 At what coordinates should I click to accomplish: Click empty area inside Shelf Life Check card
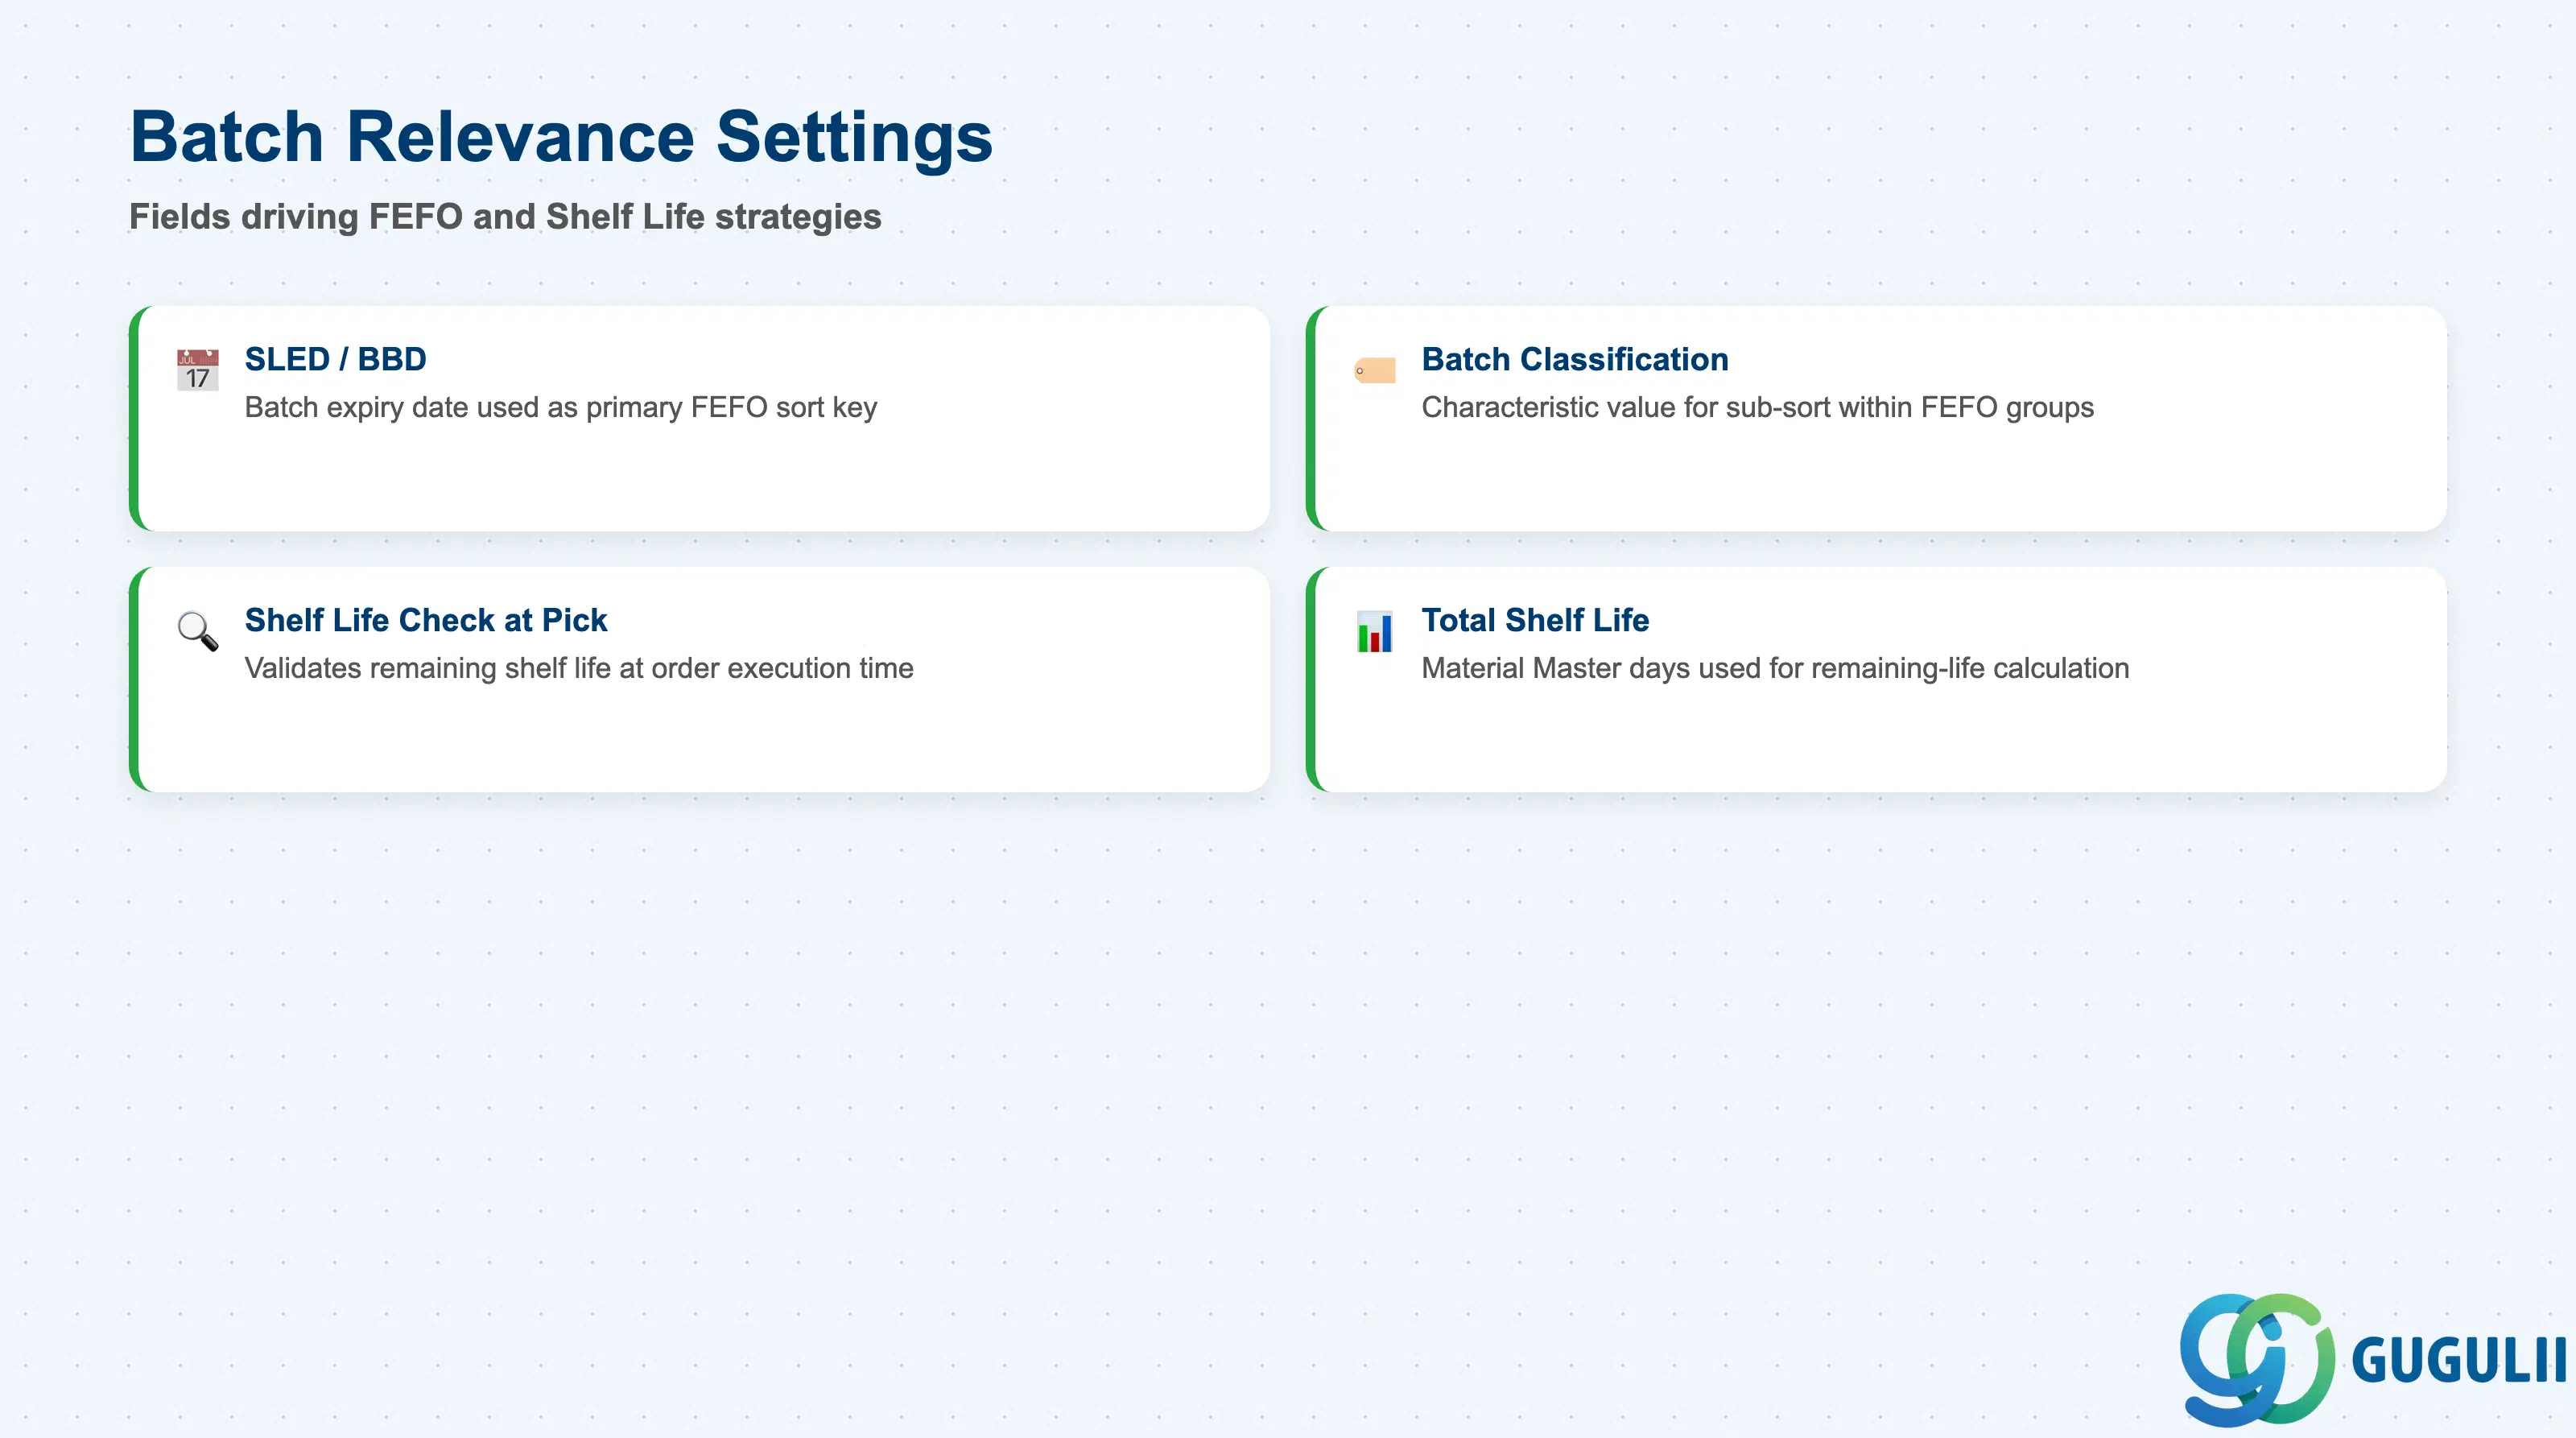pyautogui.click(x=700, y=740)
